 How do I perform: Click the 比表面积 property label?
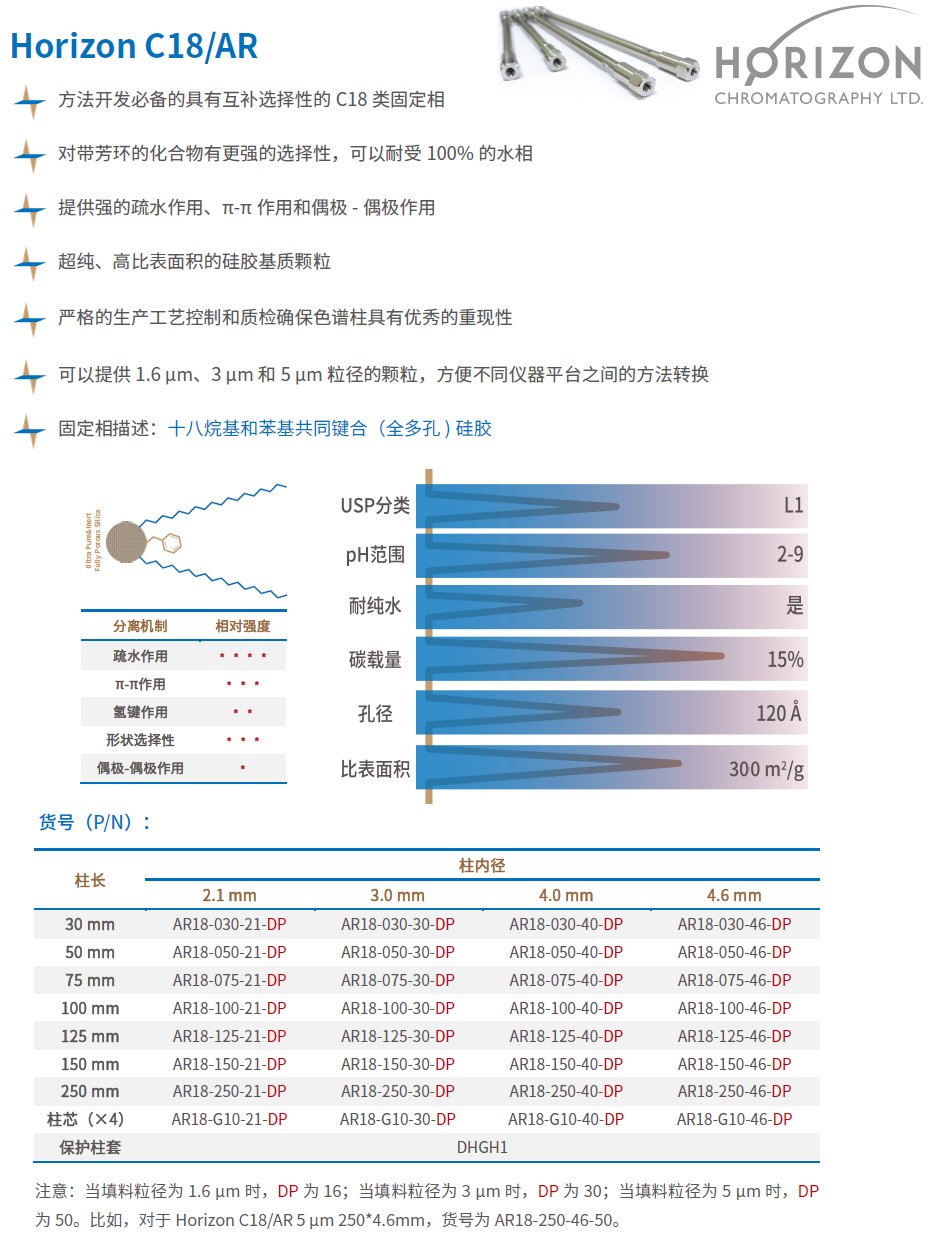pos(375,769)
